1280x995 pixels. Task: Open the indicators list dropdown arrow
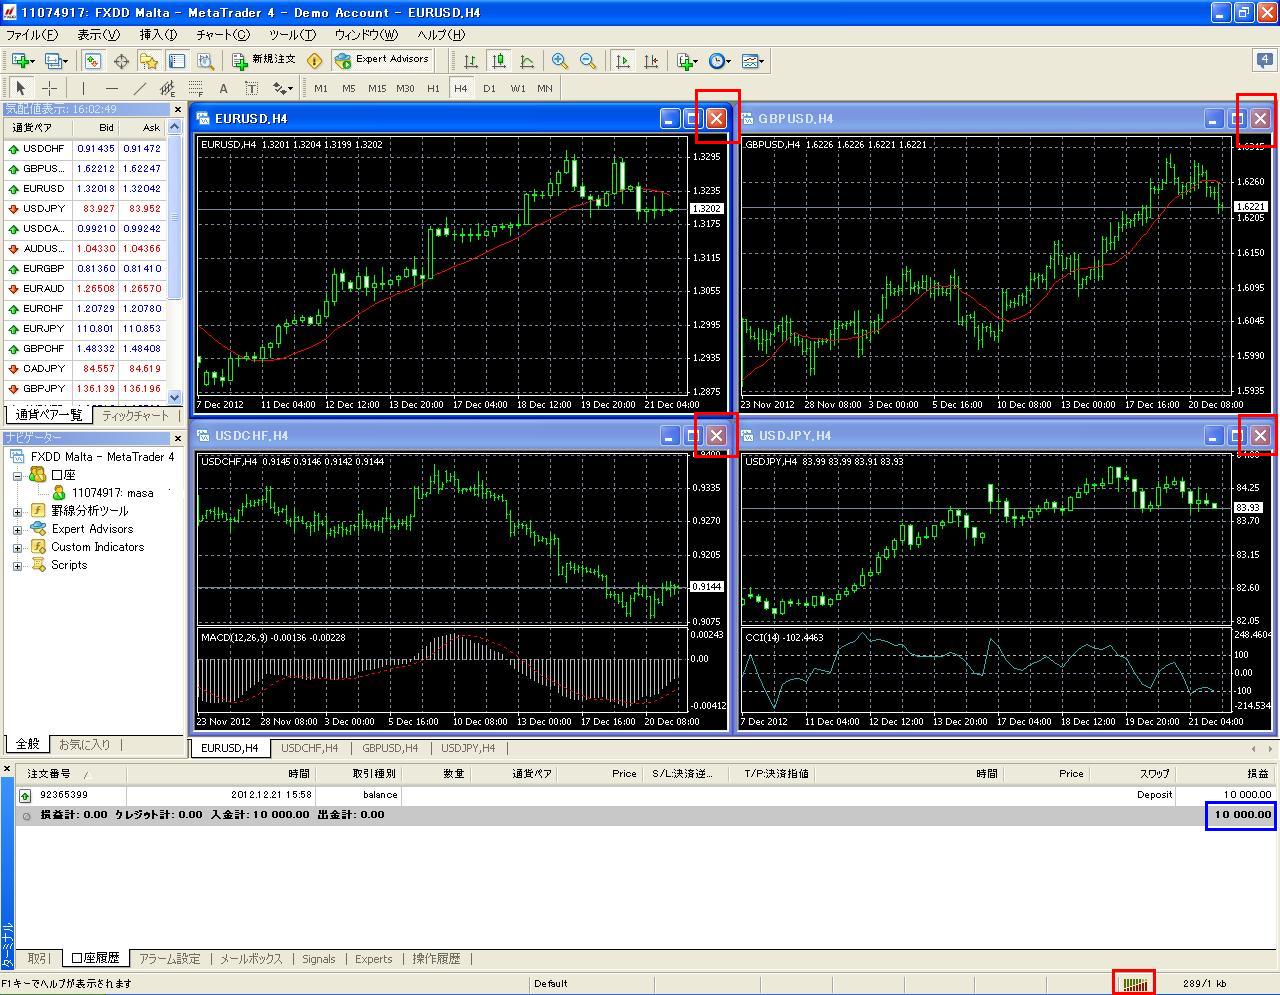point(697,62)
